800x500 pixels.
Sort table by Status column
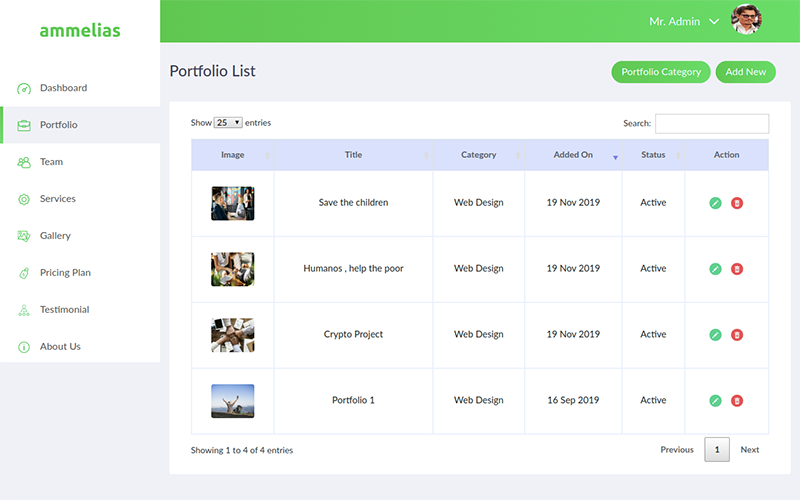(654, 155)
